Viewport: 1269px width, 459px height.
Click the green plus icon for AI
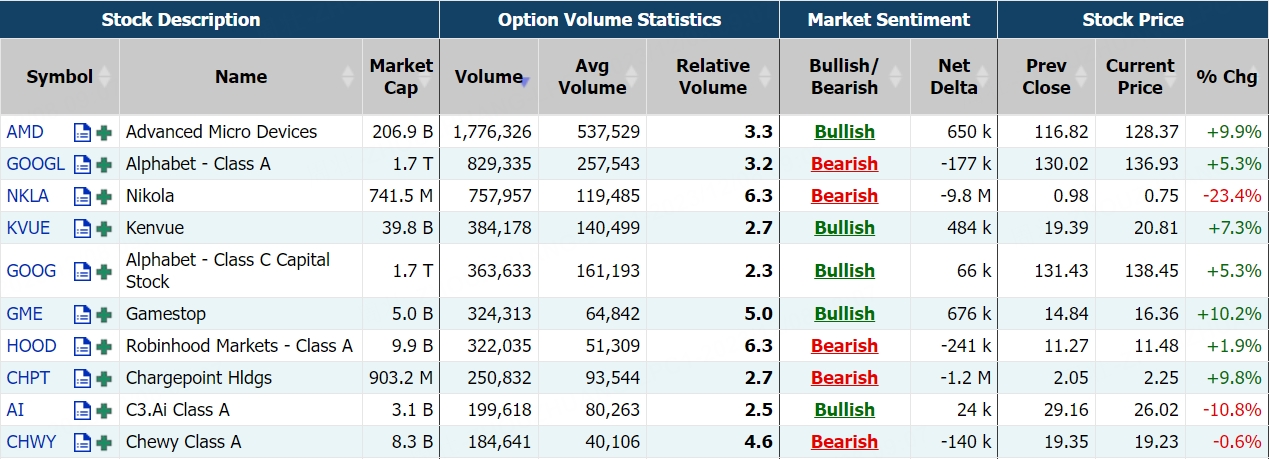pos(104,411)
